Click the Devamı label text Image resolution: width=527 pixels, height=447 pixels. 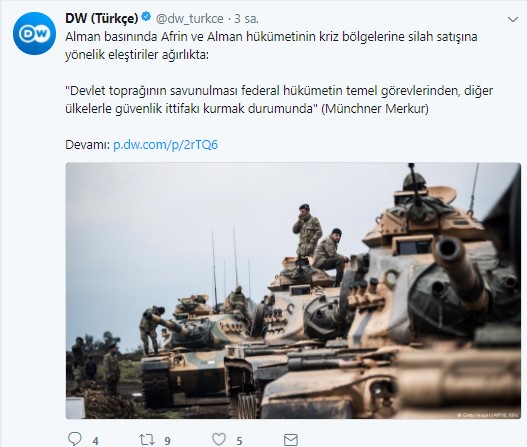click(88, 145)
